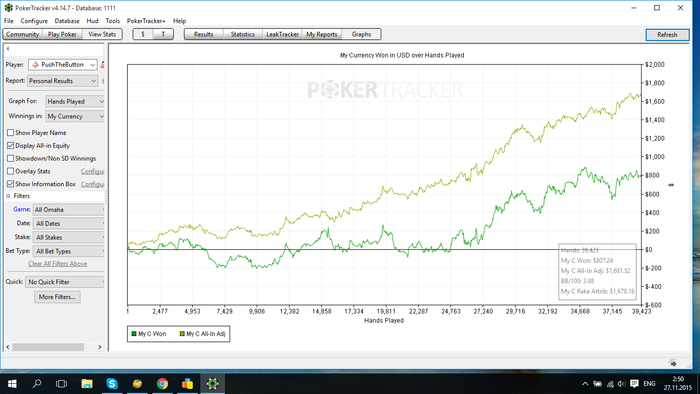Click the red player icon beside Player
700x394 pixels.
pyautogui.click(x=102, y=65)
